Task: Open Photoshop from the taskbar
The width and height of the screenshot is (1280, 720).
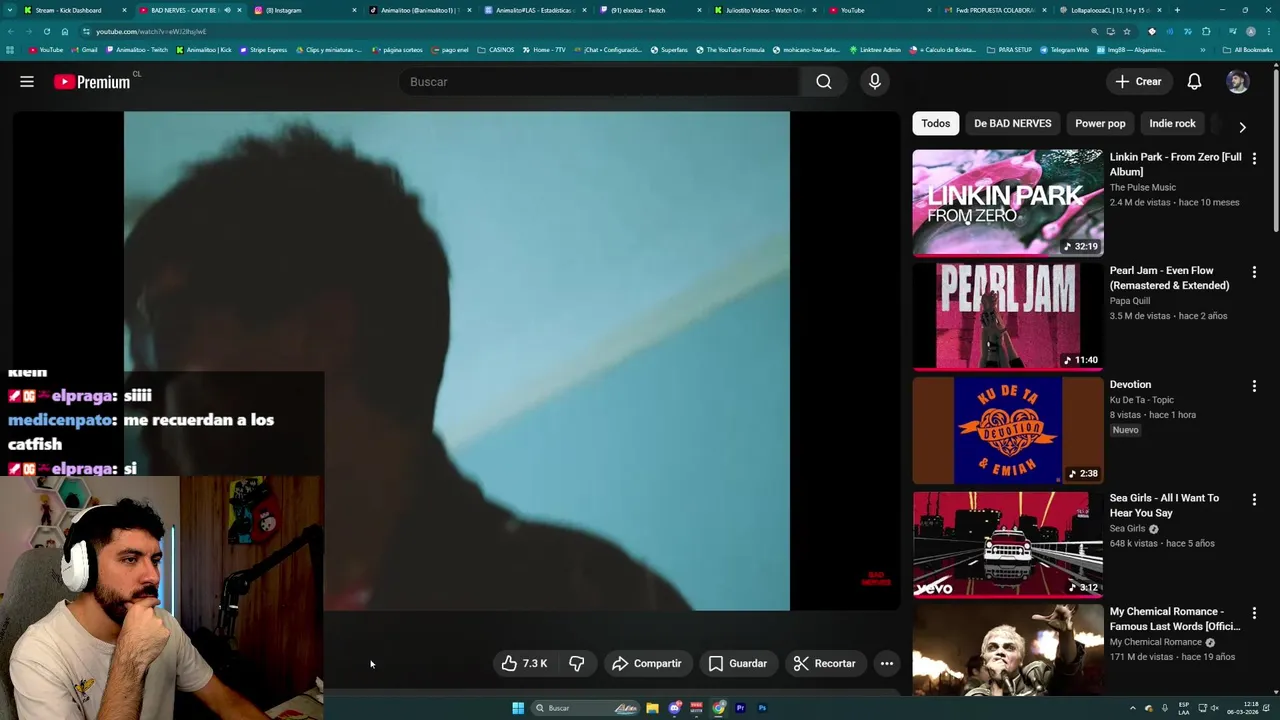Action: tap(762, 708)
